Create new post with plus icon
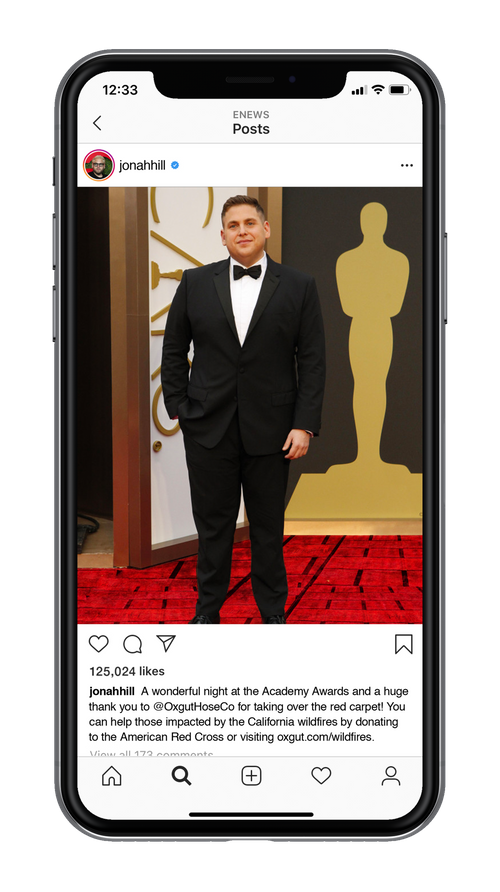The height and width of the screenshot is (892, 500). click(x=251, y=776)
